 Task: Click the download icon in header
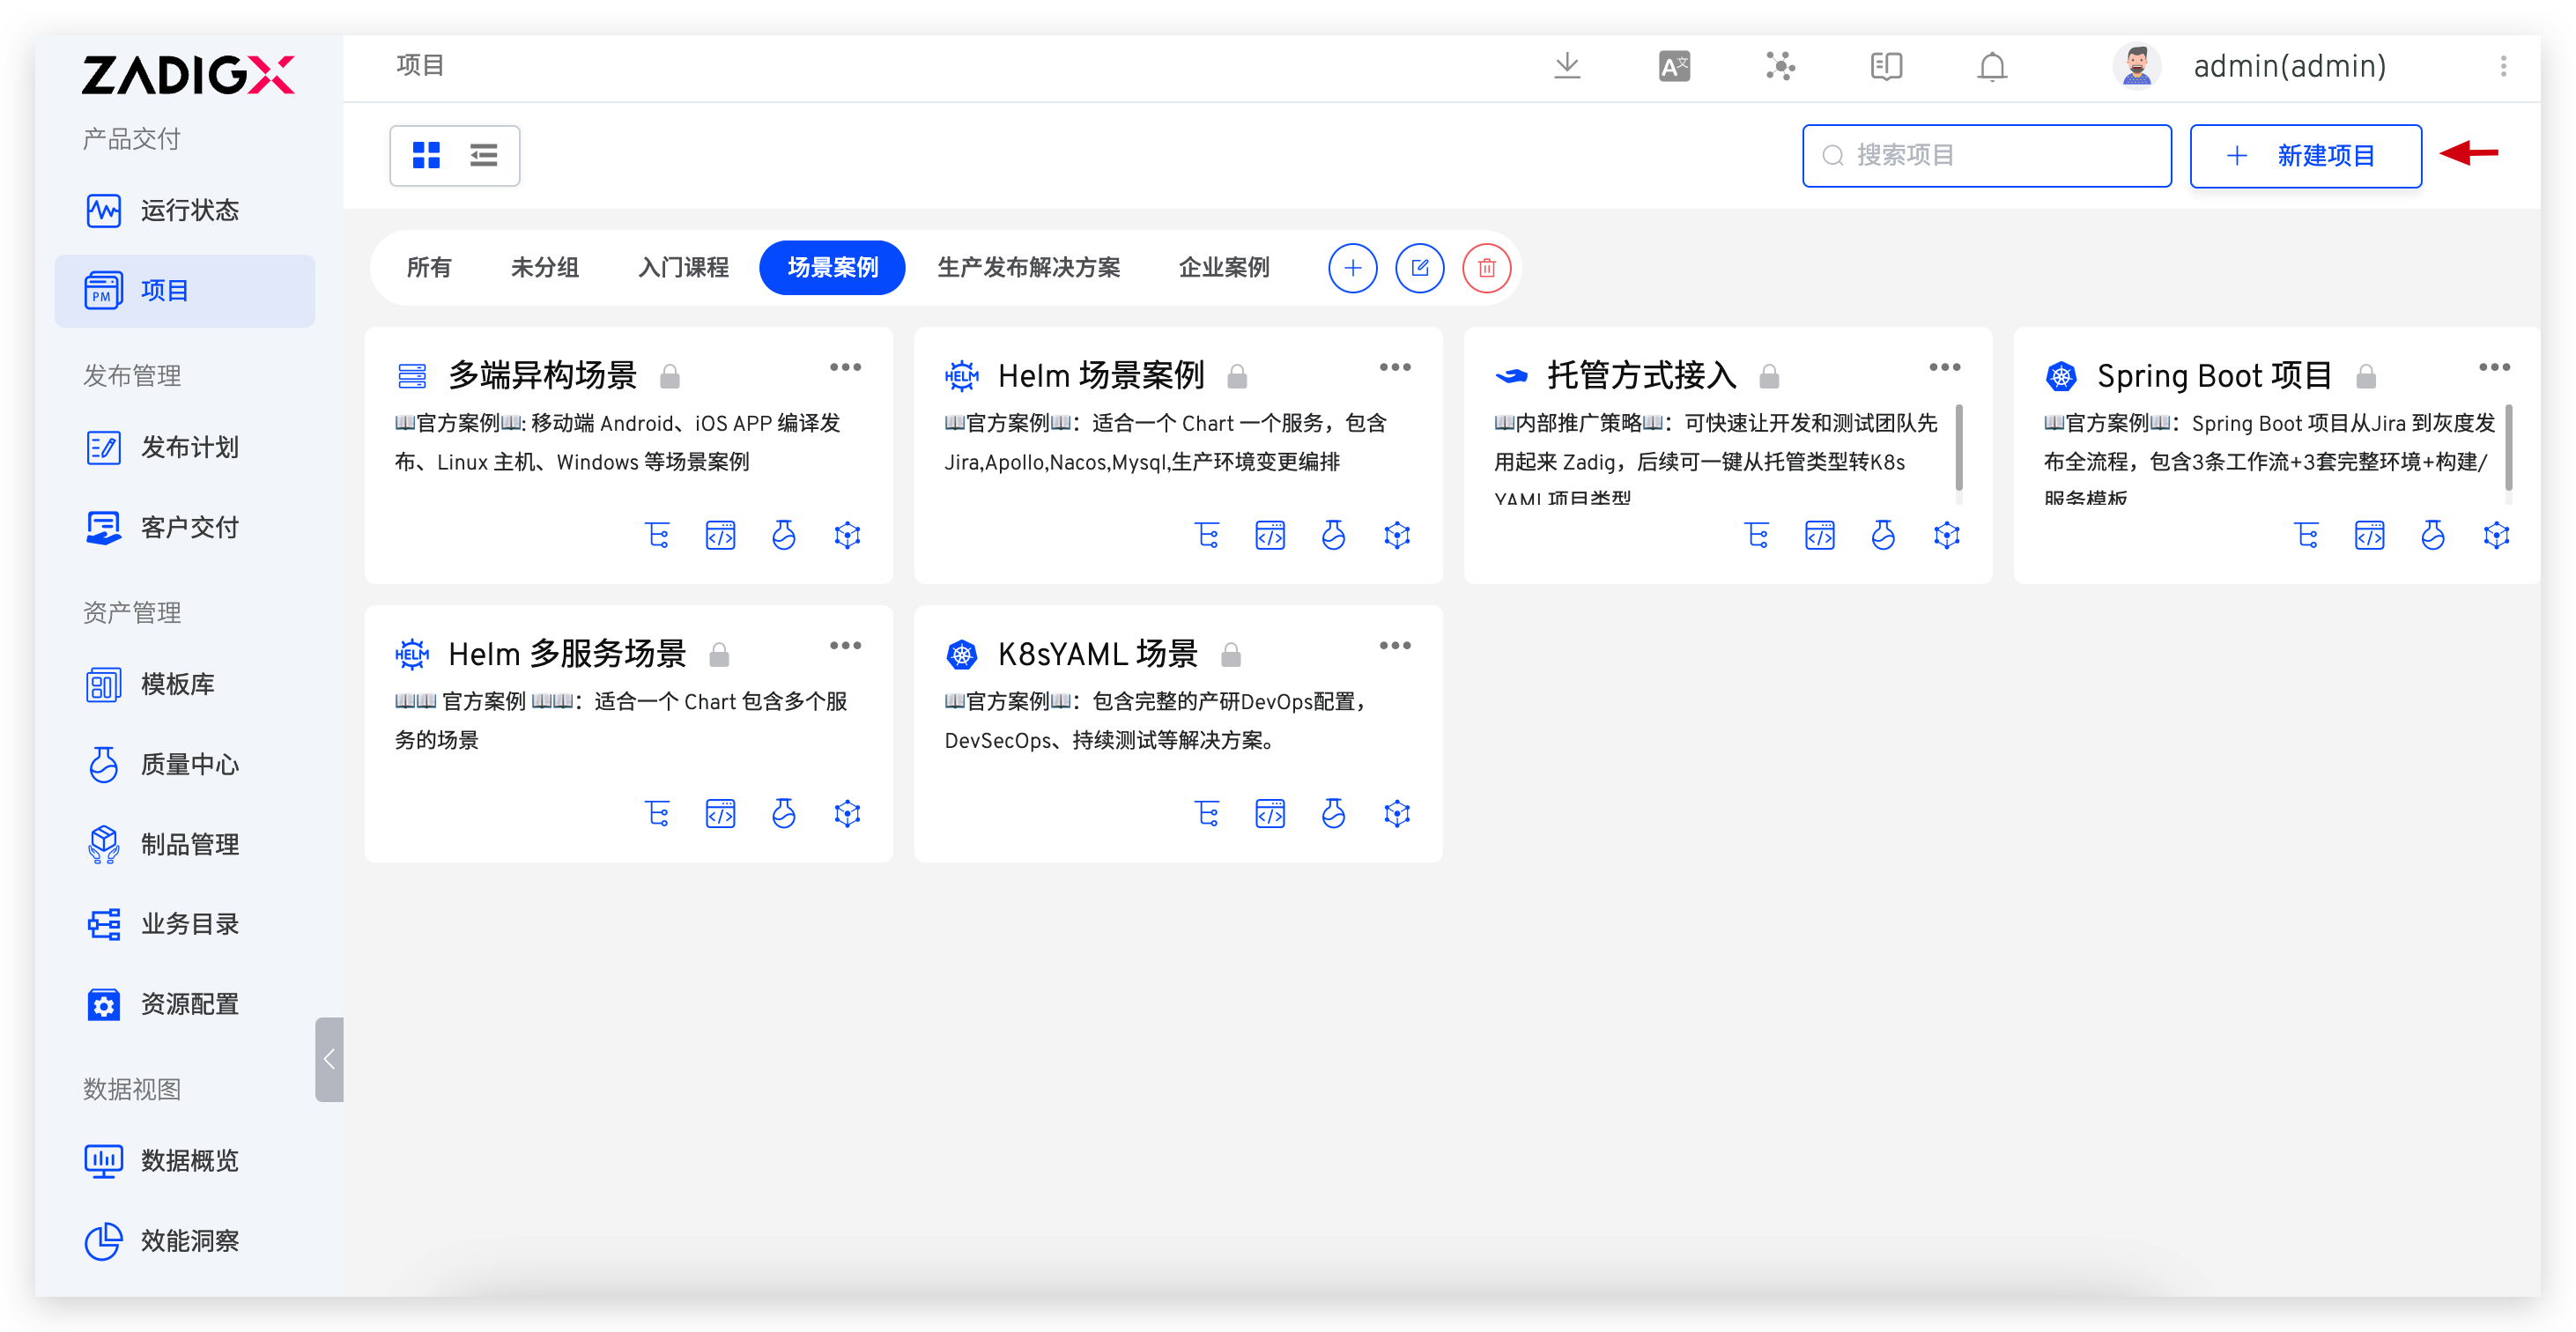[x=1566, y=66]
